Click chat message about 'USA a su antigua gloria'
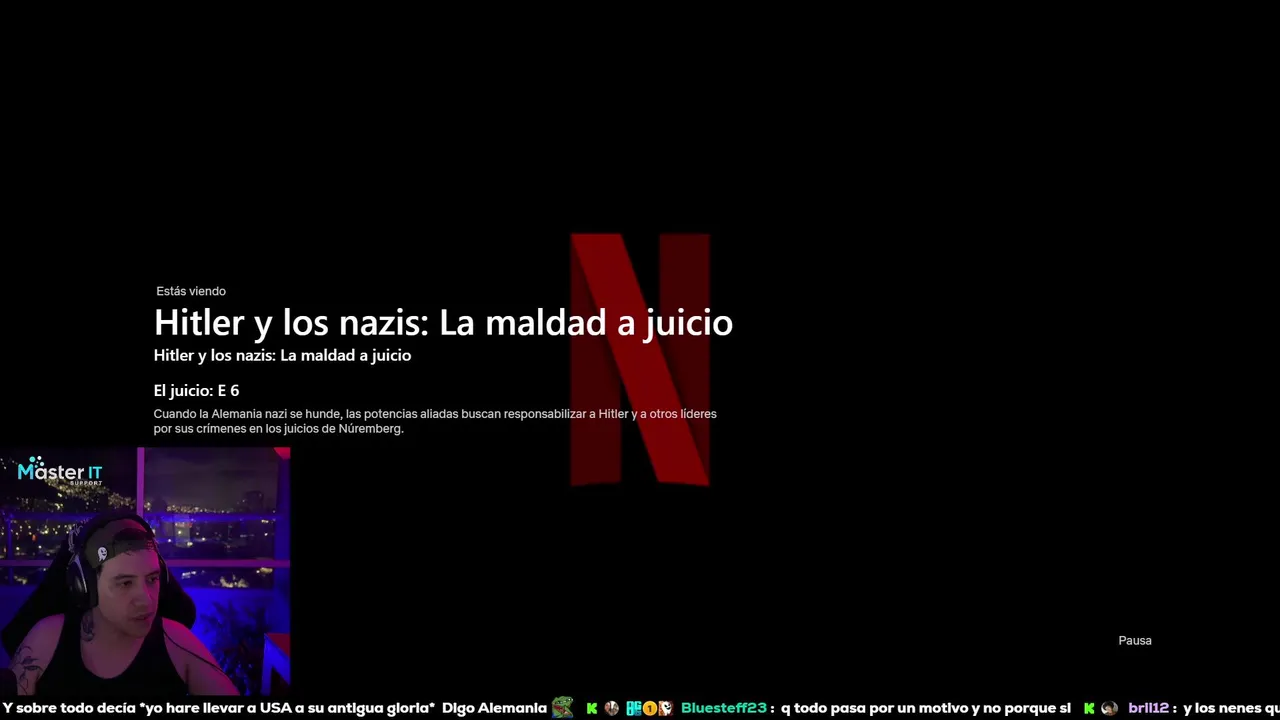 [x=218, y=708]
